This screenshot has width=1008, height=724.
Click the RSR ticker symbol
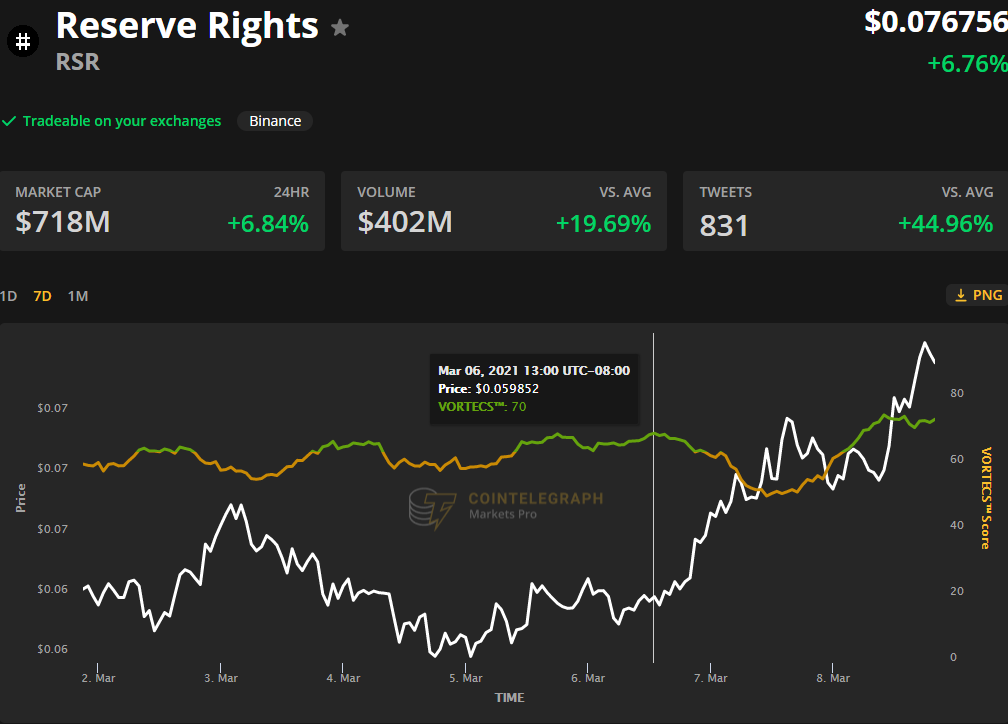78,62
